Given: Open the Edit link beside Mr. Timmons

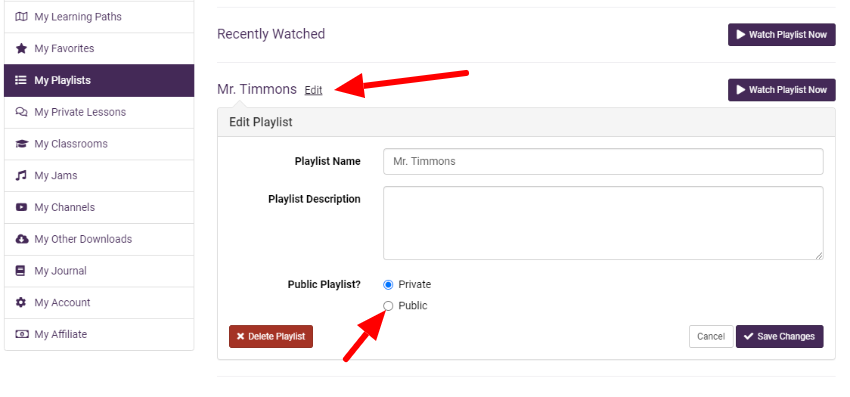Looking at the screenshot, I should click(313, 91).
